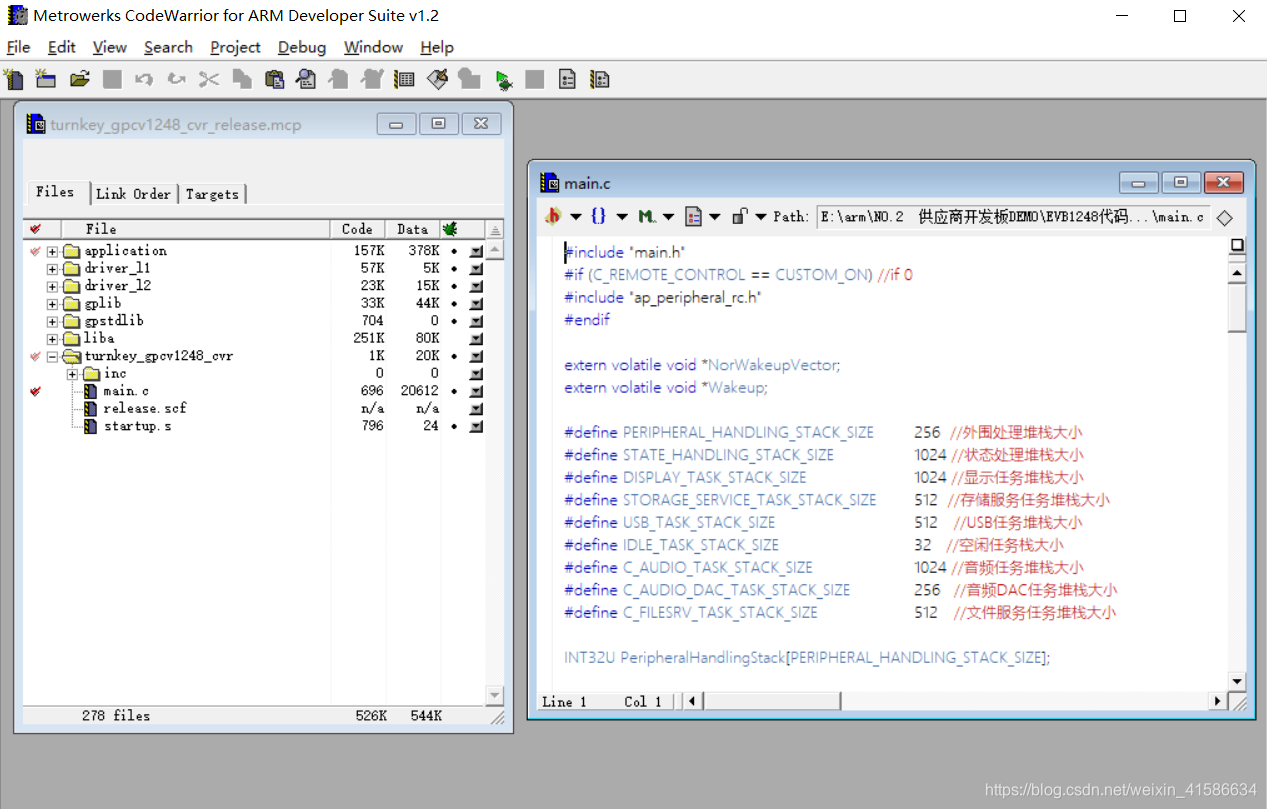Open the markers M popup in main.c
Viewport: 1267px width, 809px height.
point(656,216)
